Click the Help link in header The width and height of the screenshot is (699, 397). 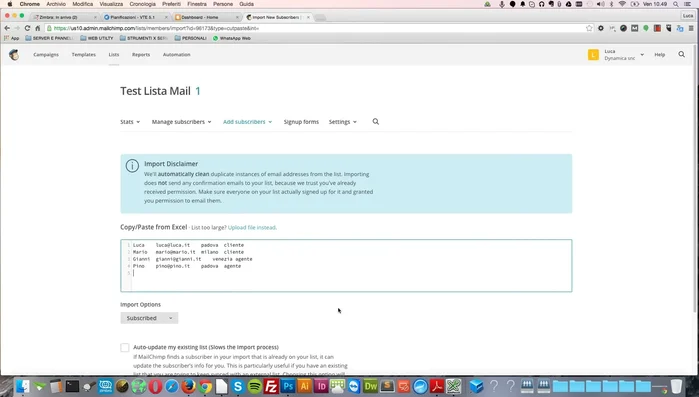(660, 54)
